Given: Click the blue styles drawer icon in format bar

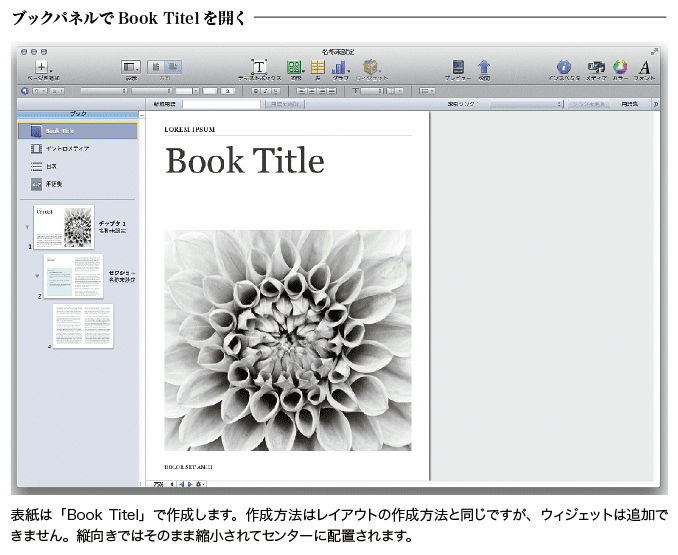Looking at the screenshot, I should (25, 91).
